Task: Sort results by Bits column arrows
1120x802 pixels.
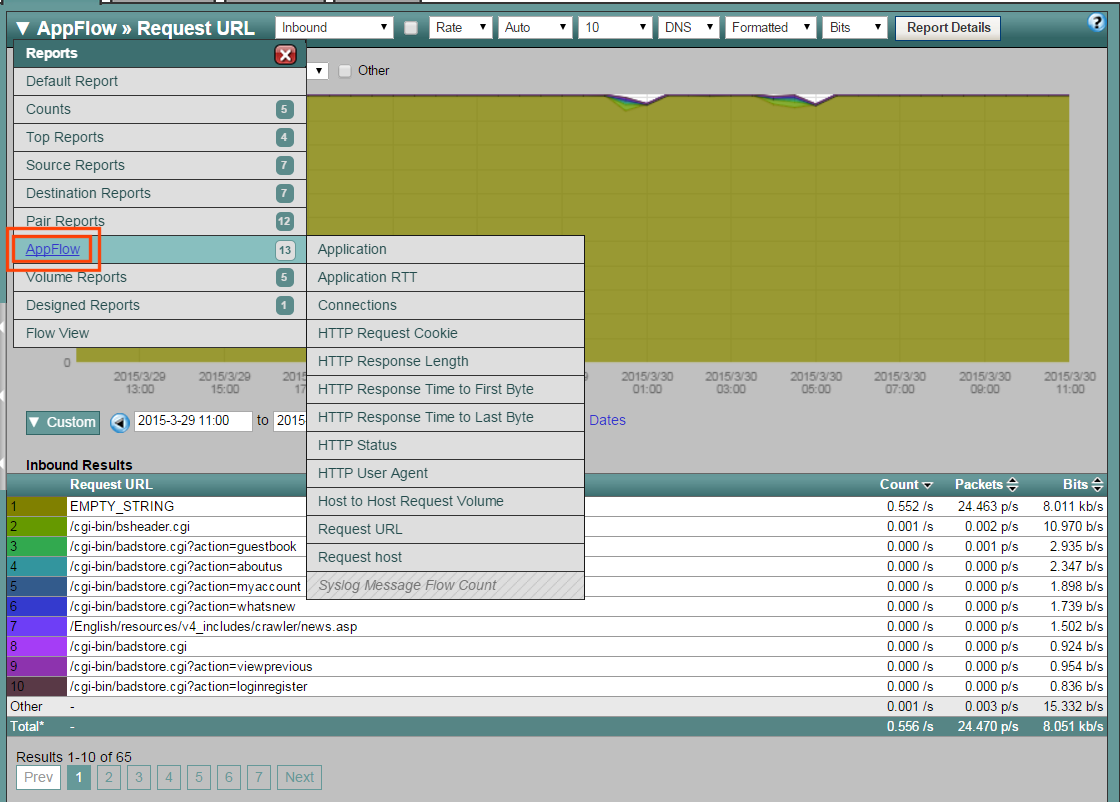Action: pyautogui.click(x=1097, y=485)
